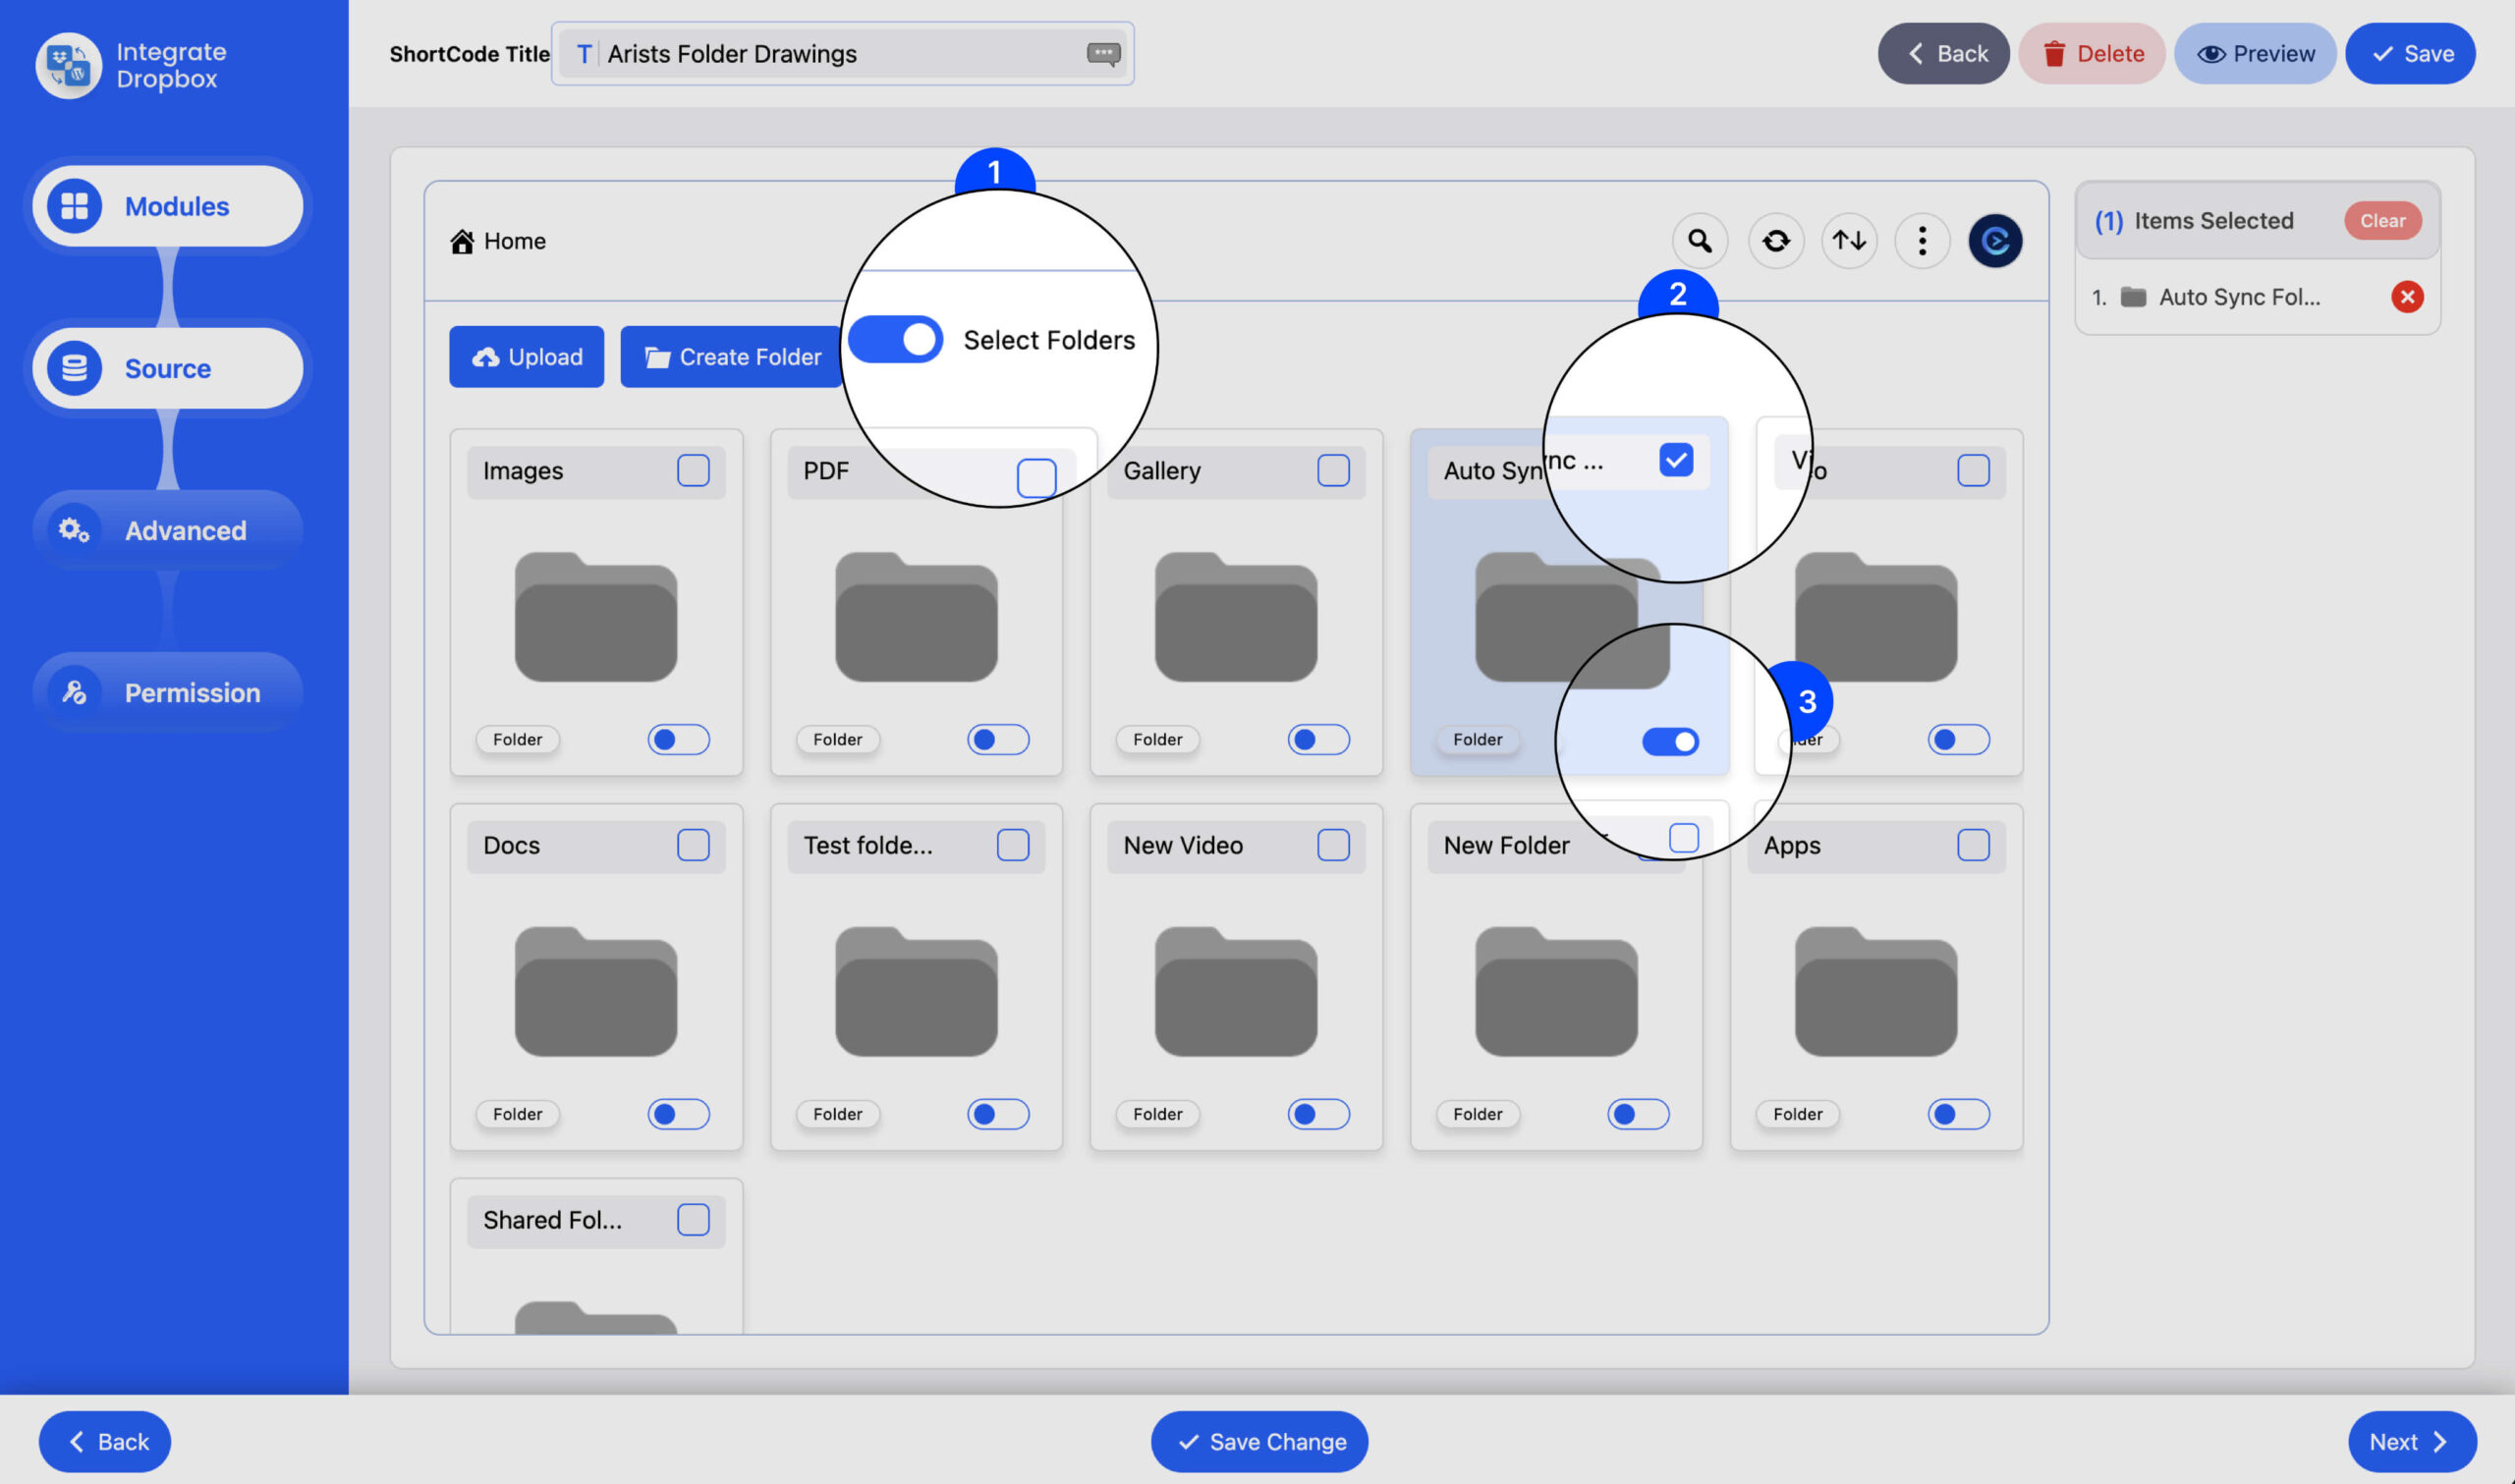Open the Test folde... folder icon
Screen dimensions: 2515x1484
coord(916,992)
